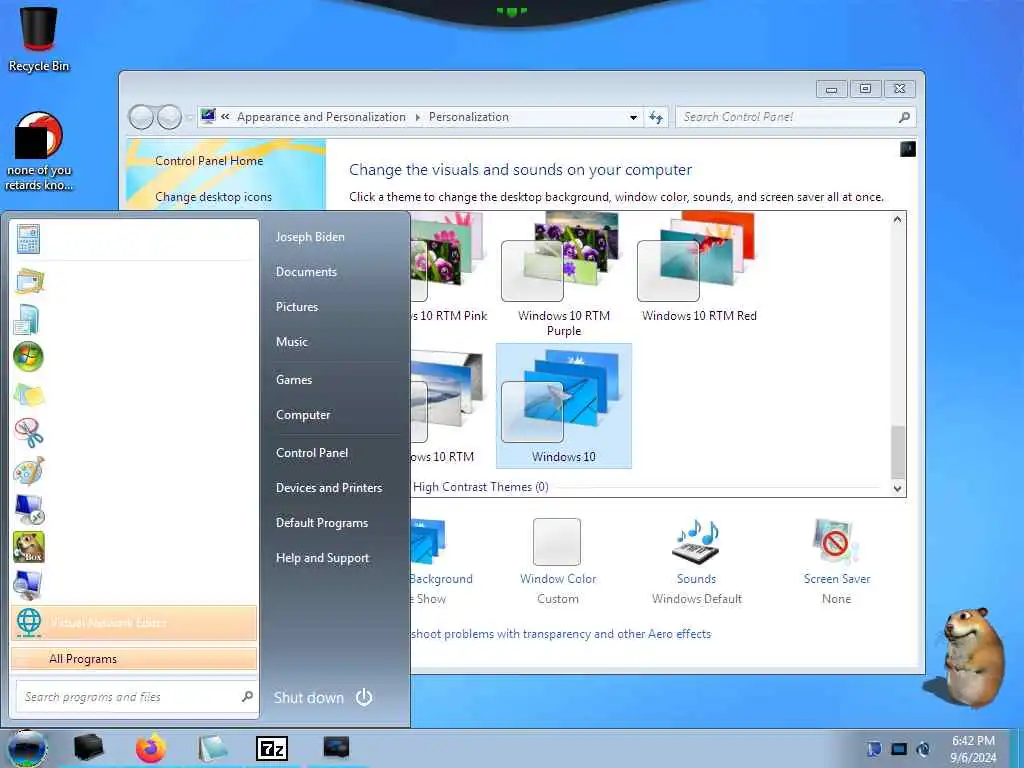Click the search magnifier in Control Panel
The image size is (1024, 768).
[x=904, y=117]
